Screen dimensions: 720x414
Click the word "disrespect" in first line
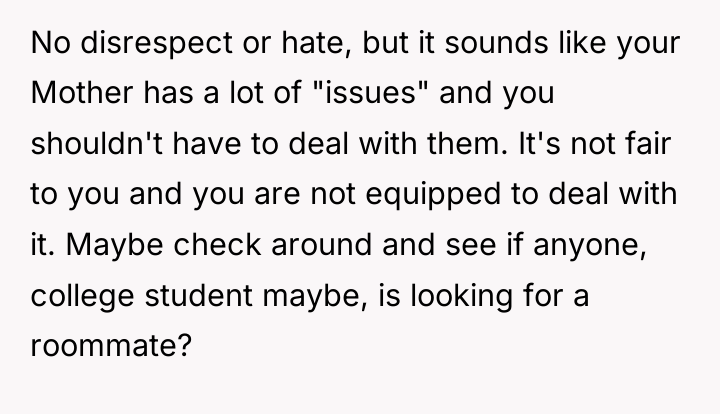coord(157,43)
